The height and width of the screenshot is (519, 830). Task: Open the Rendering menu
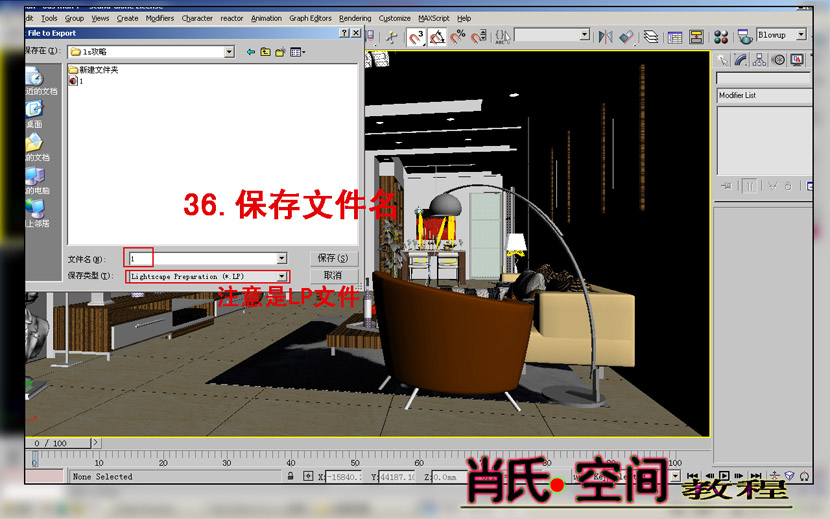355,18
